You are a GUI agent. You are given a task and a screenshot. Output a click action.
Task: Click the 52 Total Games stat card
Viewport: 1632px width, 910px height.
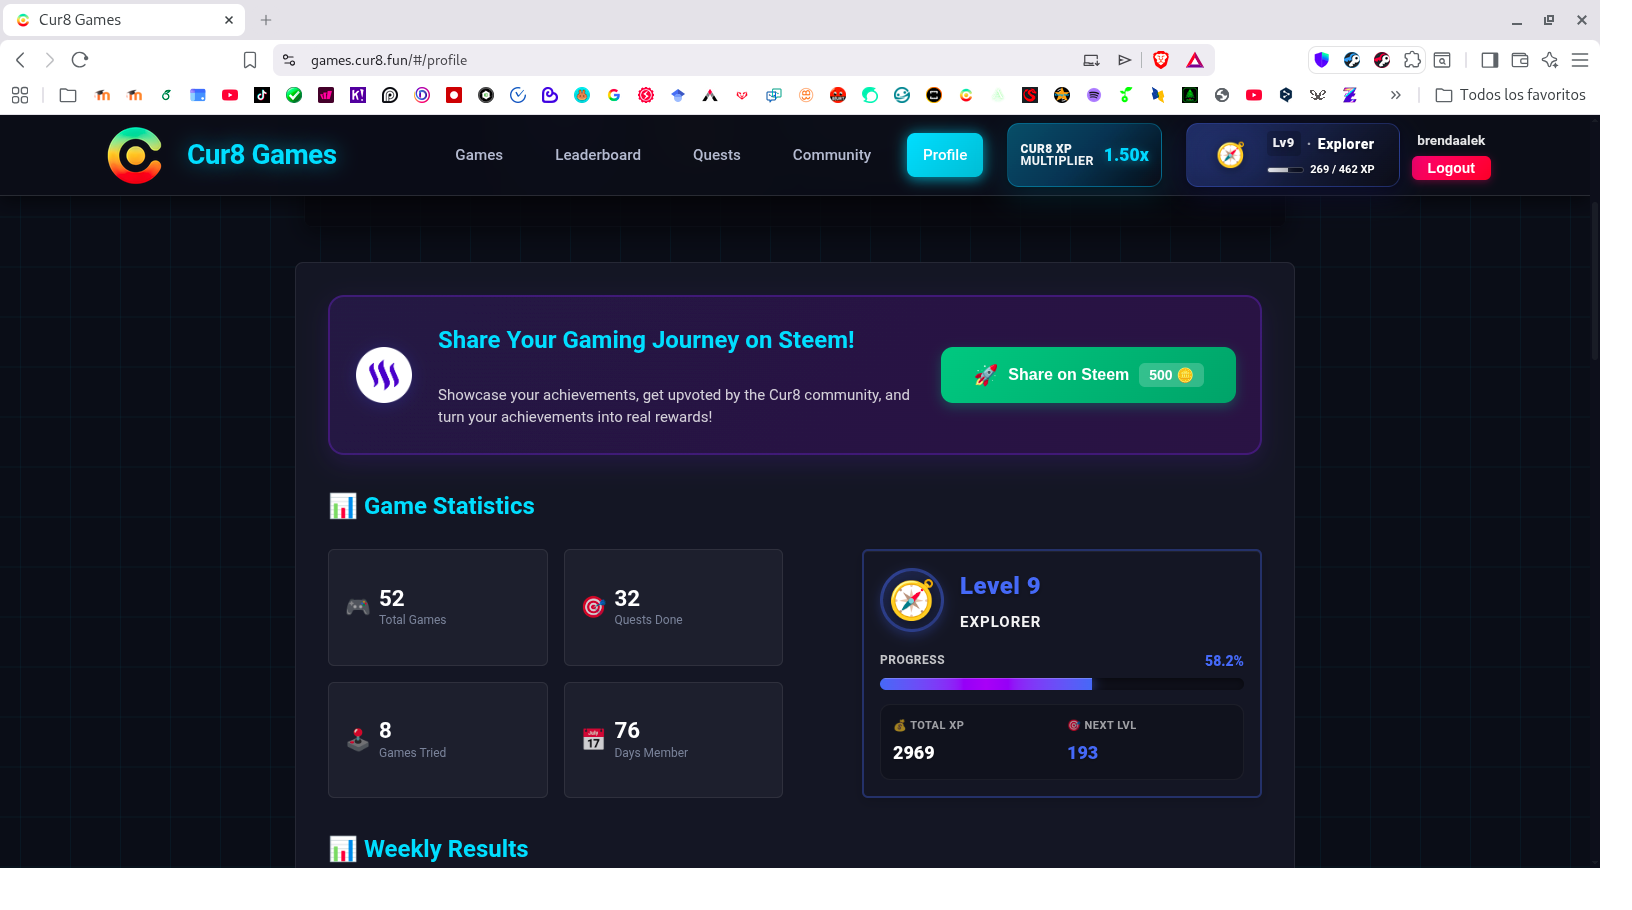click(x=438, y=607)
